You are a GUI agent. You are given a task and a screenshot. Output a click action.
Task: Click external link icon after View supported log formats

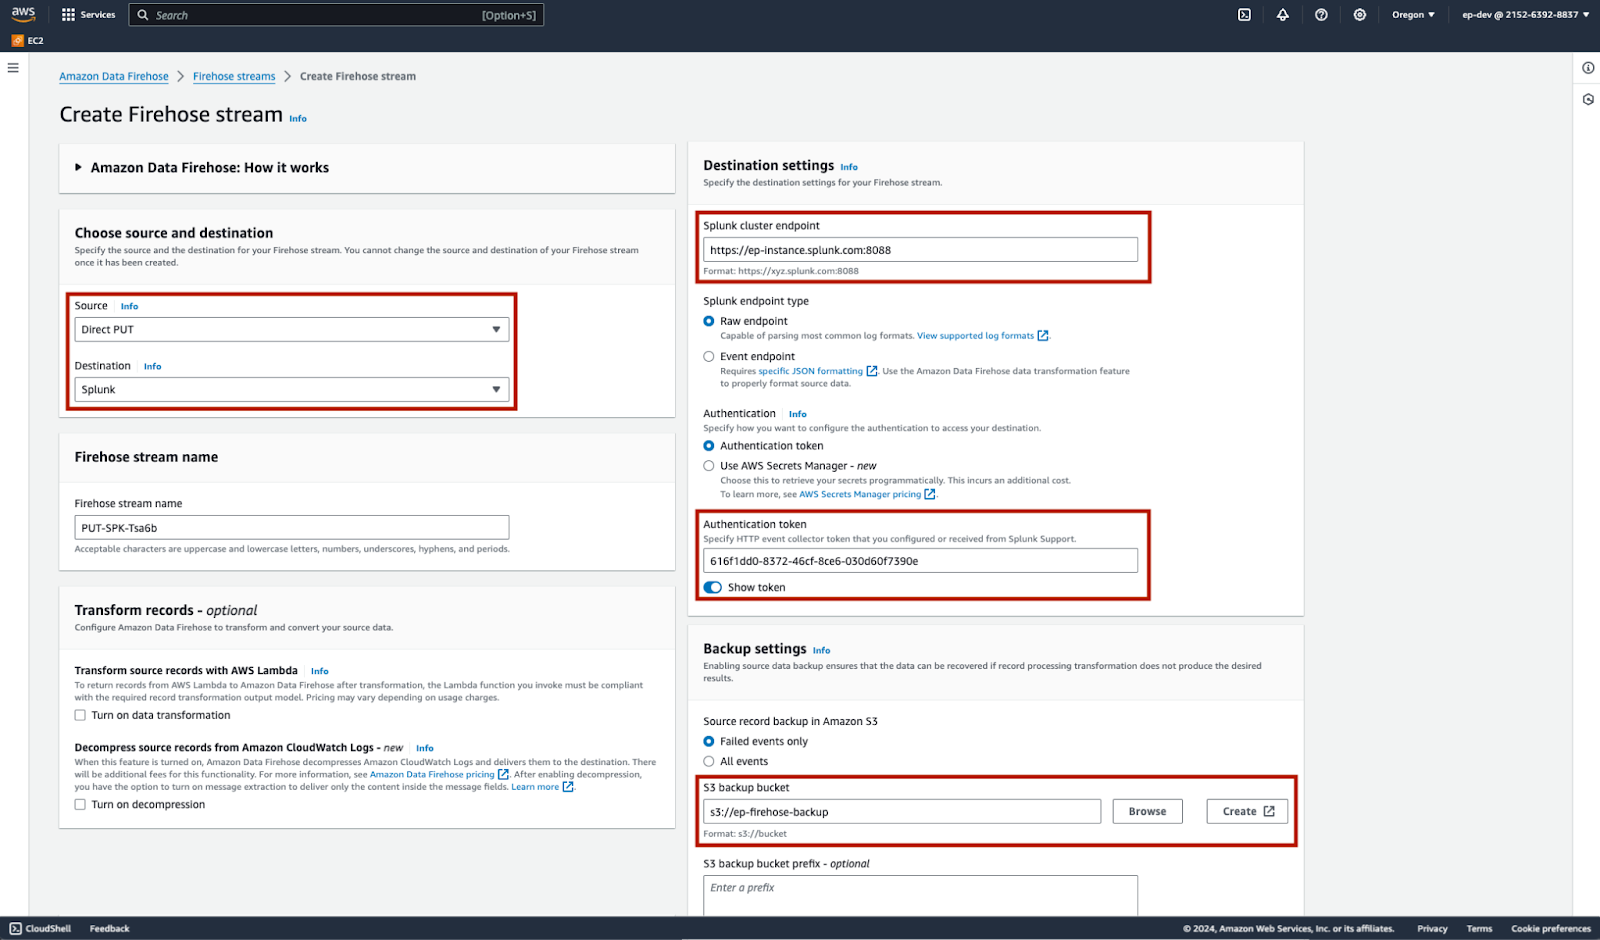point(1043,336)
